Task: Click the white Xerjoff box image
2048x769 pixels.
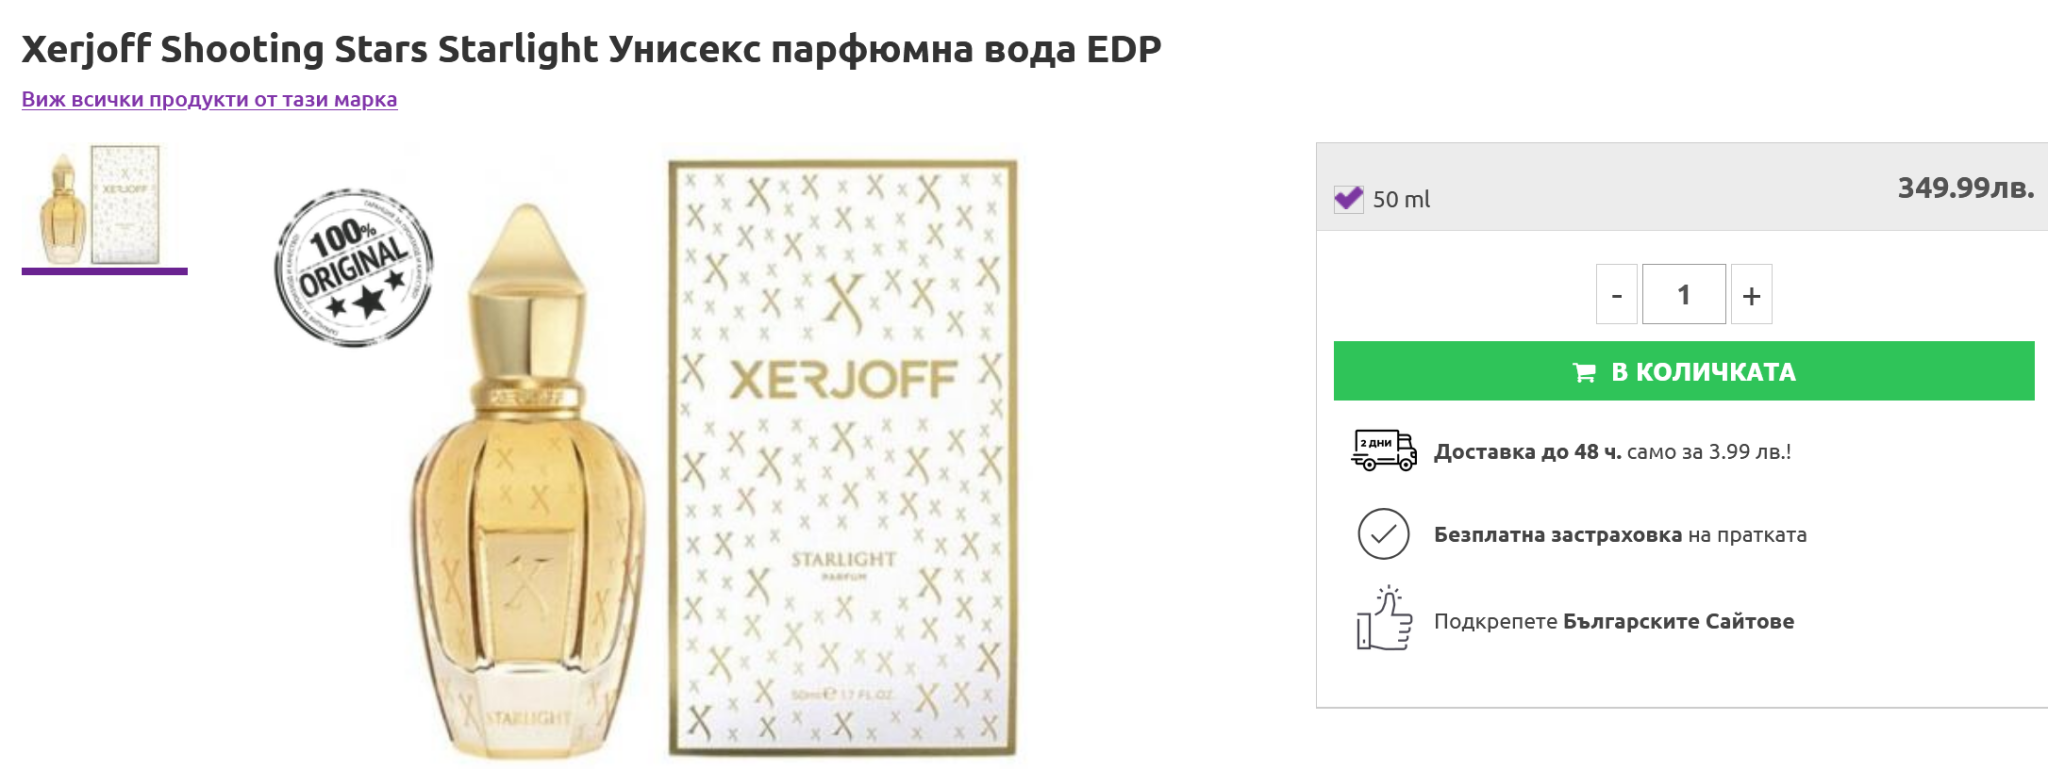Action: pos(842,460)
